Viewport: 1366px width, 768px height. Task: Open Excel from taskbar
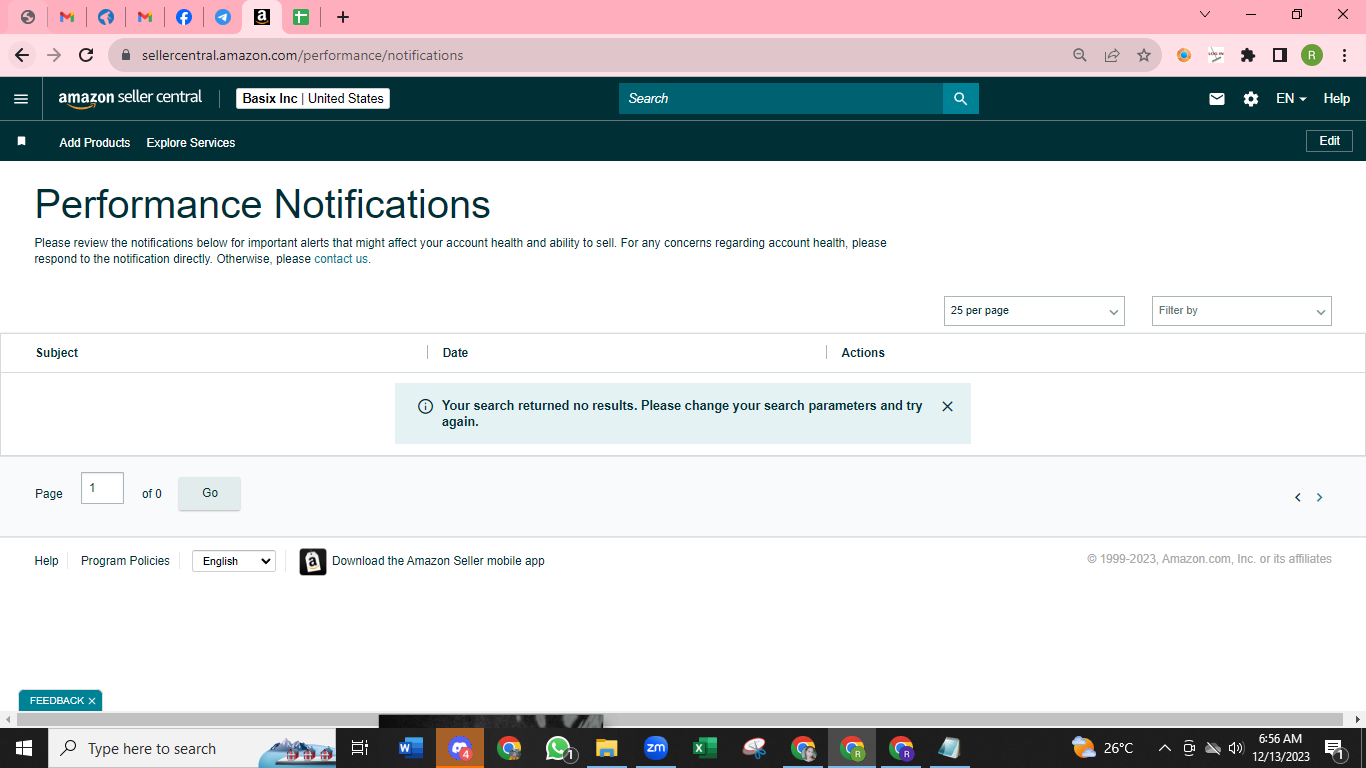point(705,748)
